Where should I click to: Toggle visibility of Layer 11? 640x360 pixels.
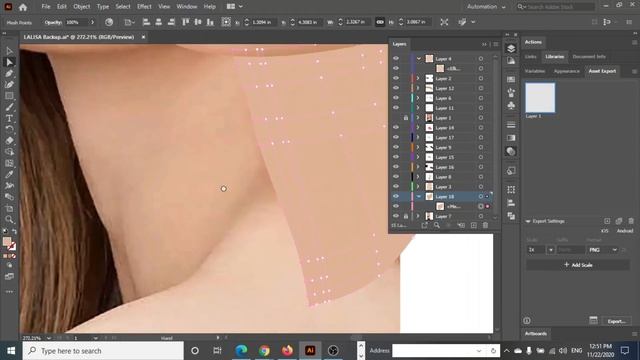[x=396, y=108]
